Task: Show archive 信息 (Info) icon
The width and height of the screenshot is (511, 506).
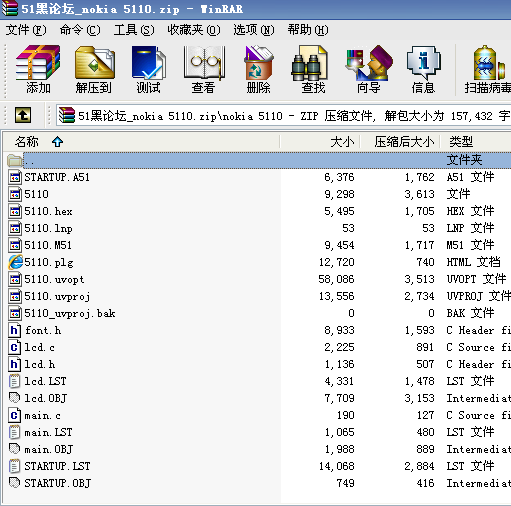Action: coord(423,70)
